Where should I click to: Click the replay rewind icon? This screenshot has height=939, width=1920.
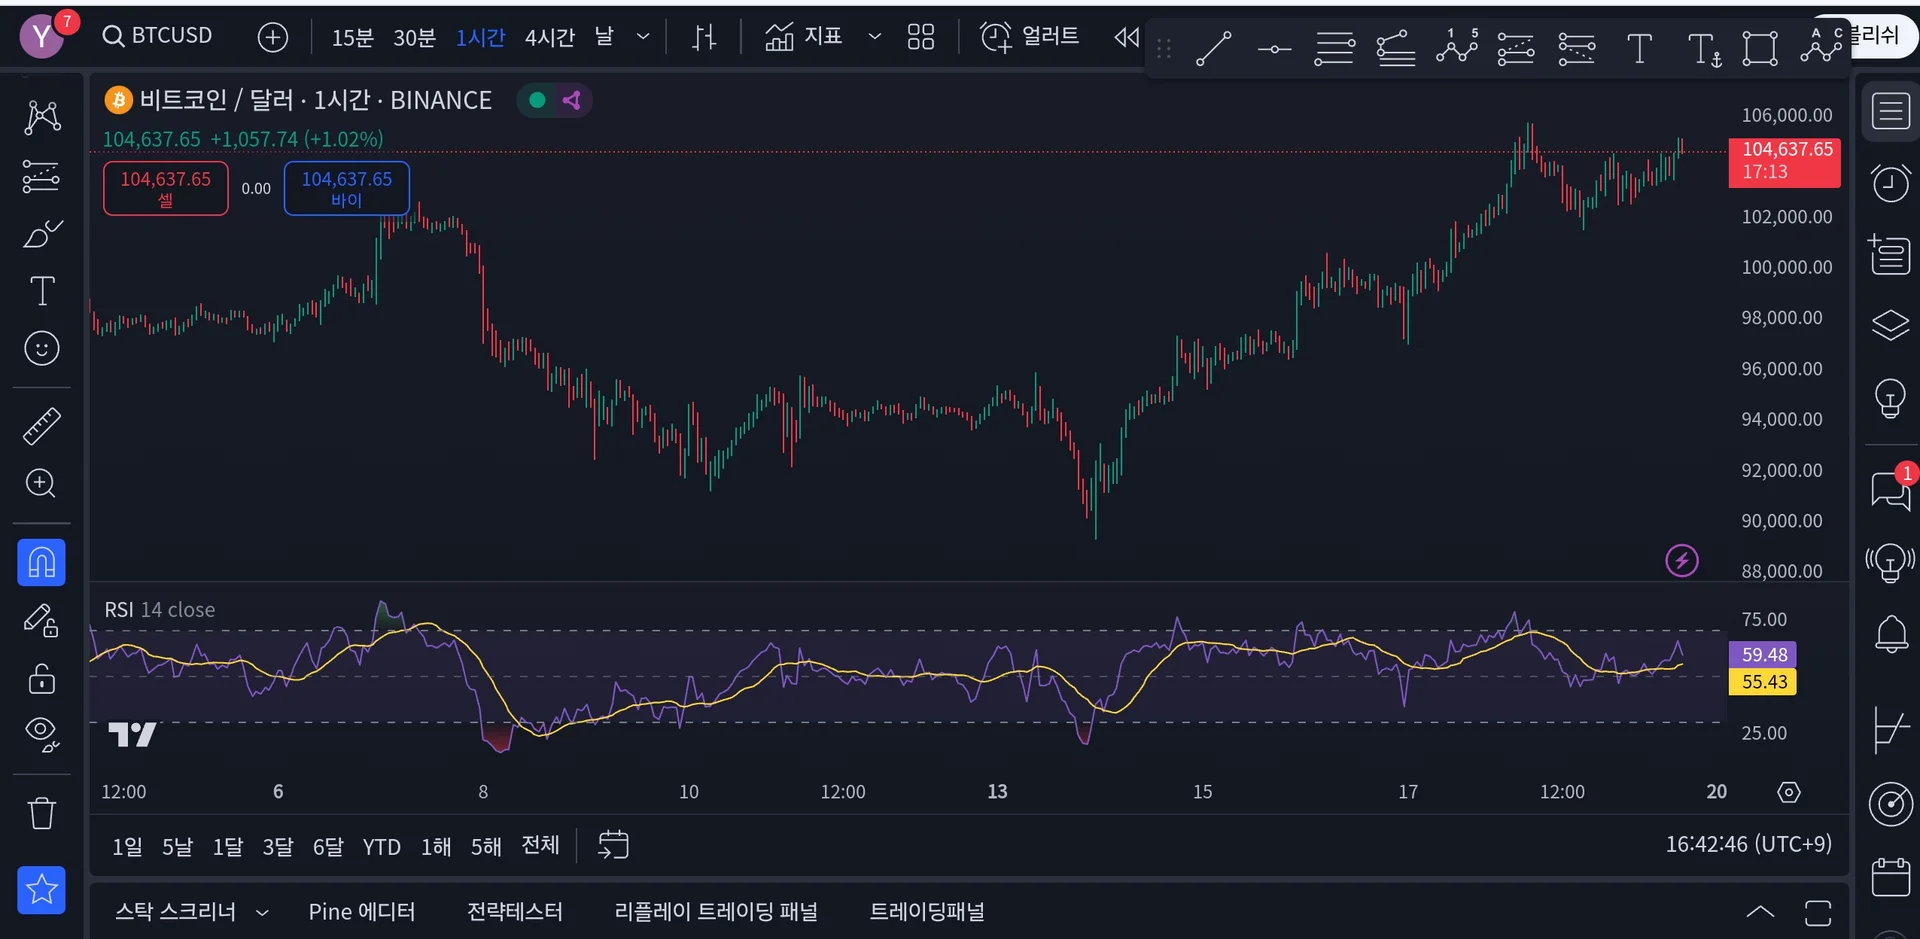point(1127,38)
